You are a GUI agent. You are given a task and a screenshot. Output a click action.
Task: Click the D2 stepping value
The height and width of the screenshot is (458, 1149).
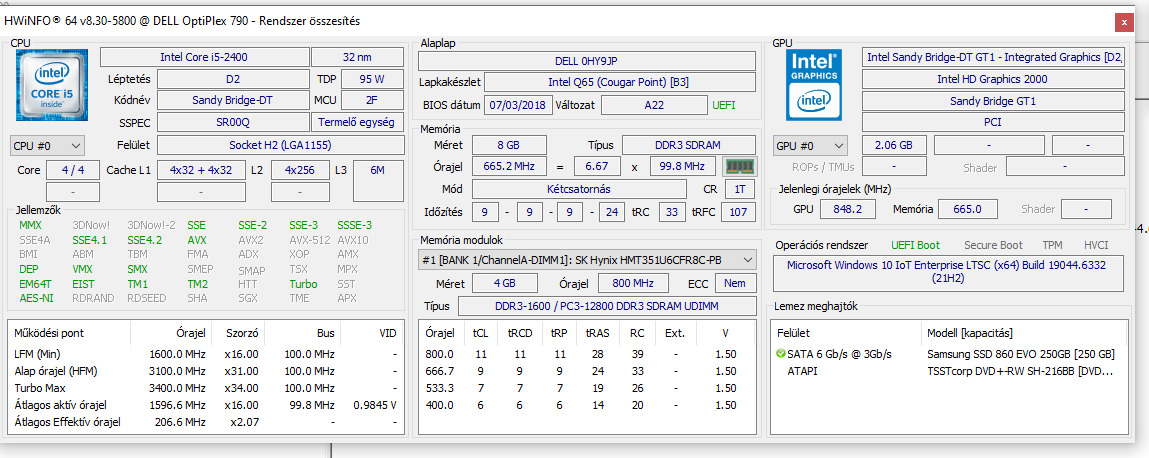pos(234,79)
